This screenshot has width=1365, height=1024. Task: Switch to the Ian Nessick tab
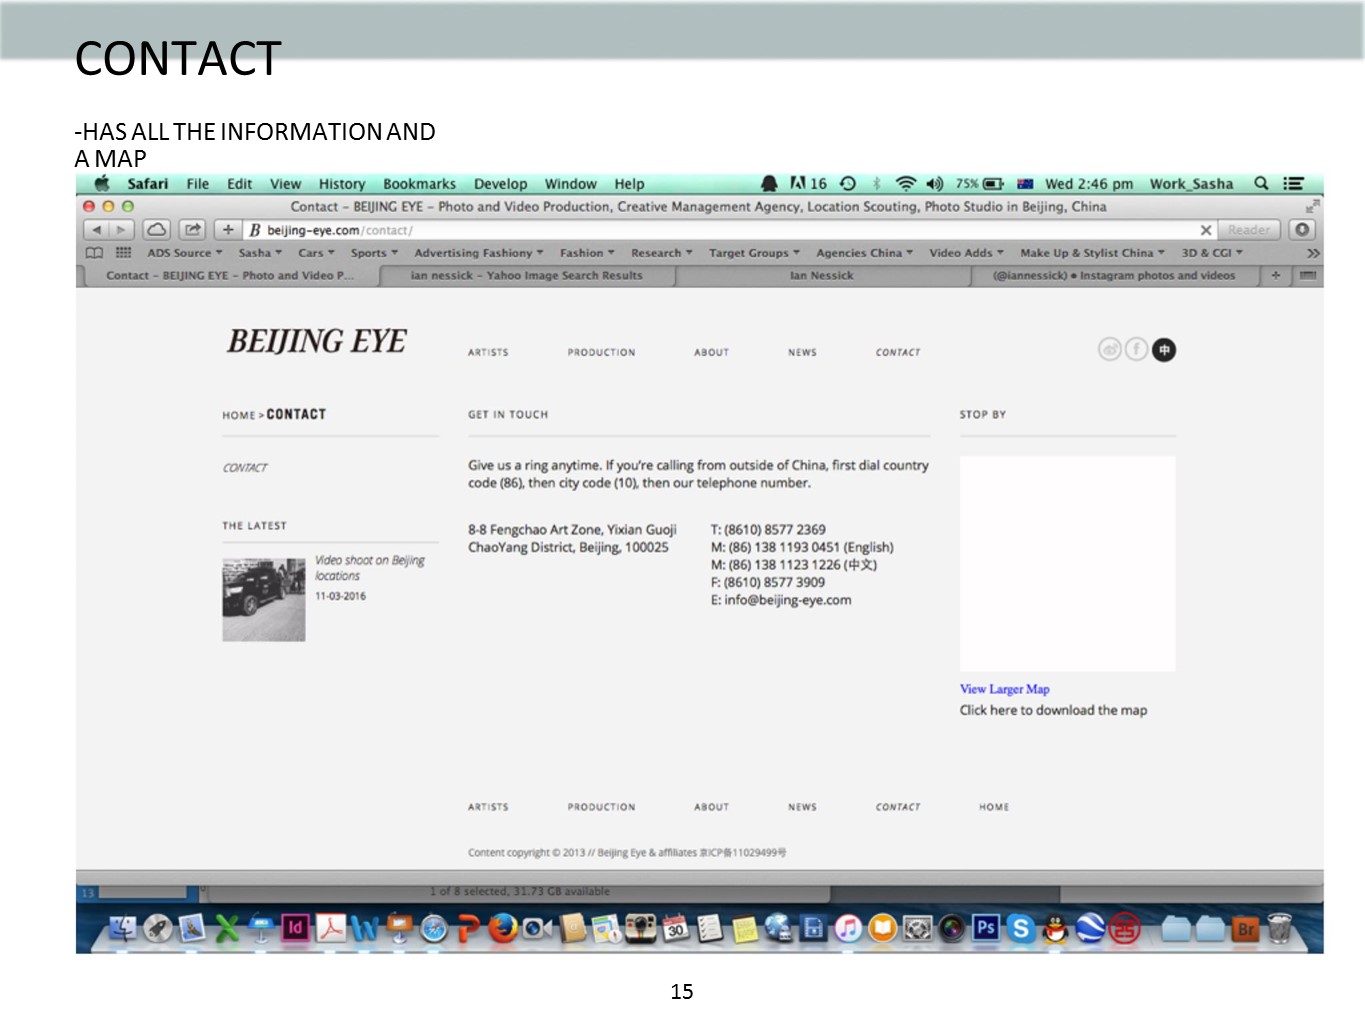click(x=822, y=275)
